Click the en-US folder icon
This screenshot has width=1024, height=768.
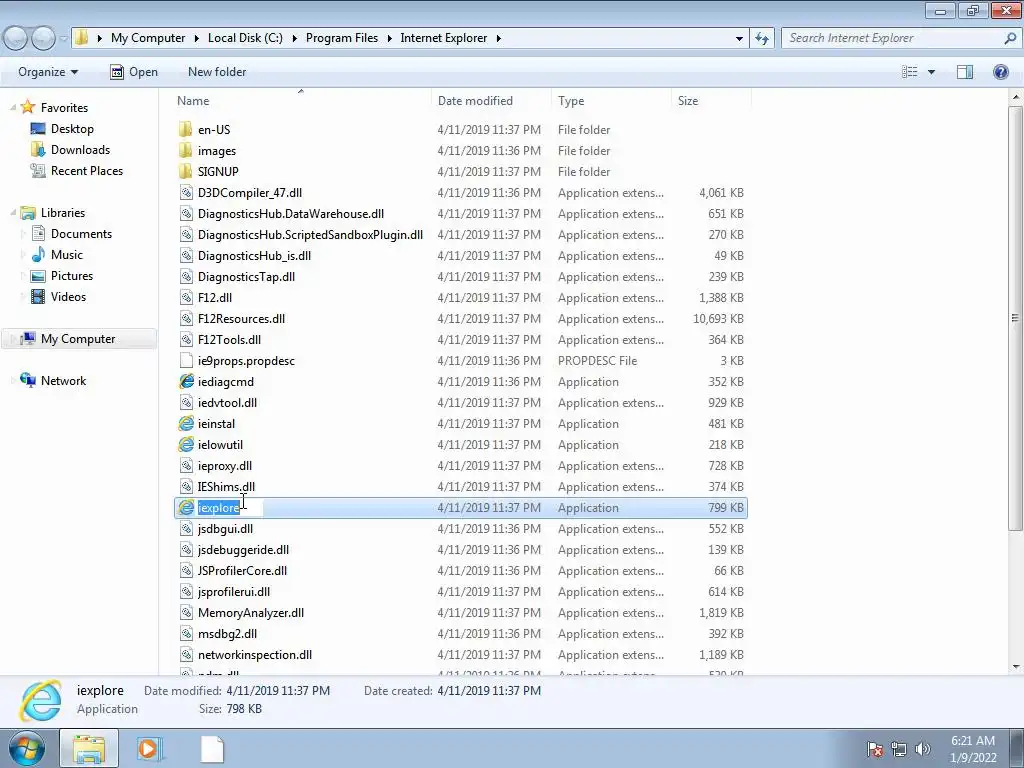(x=185, y=129)
